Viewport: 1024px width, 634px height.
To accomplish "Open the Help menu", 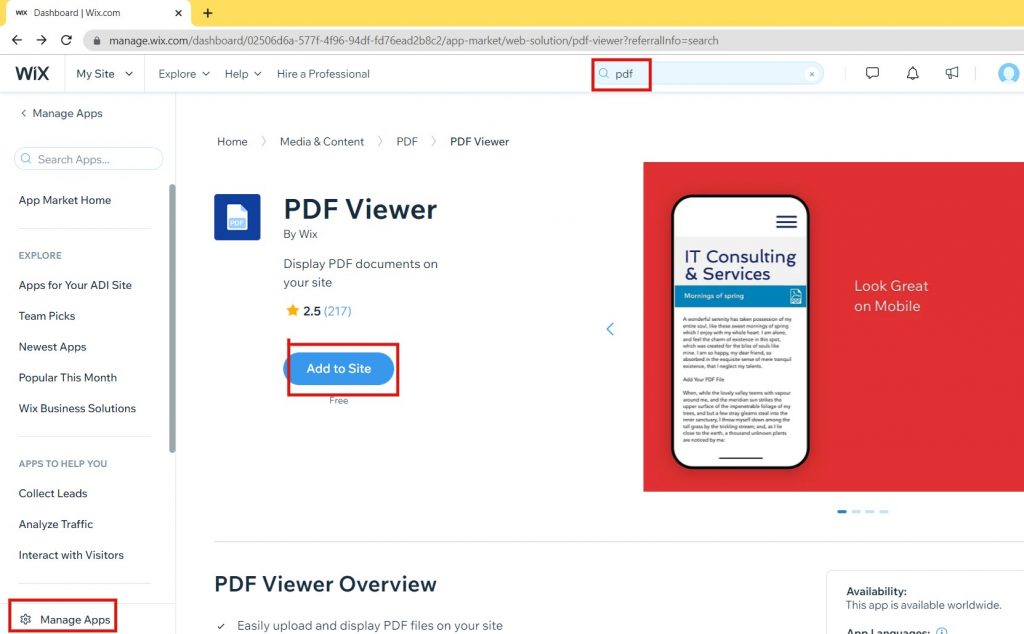I will [x=243, y=74].
